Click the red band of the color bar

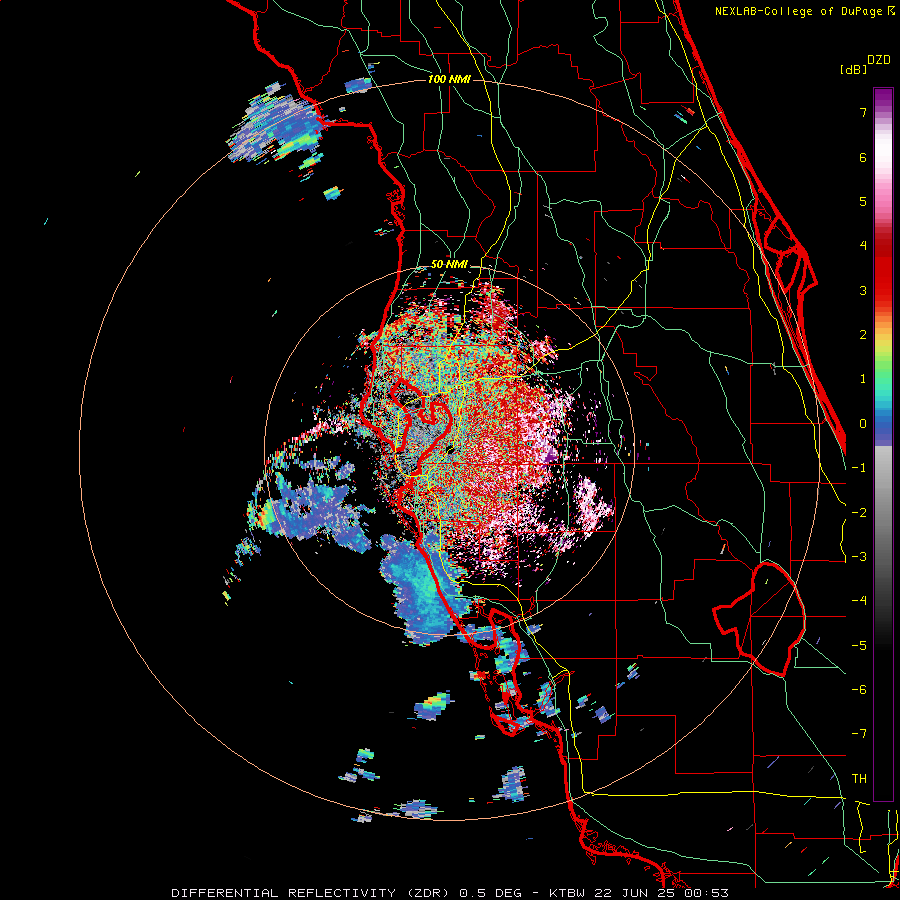click(883, 270)
